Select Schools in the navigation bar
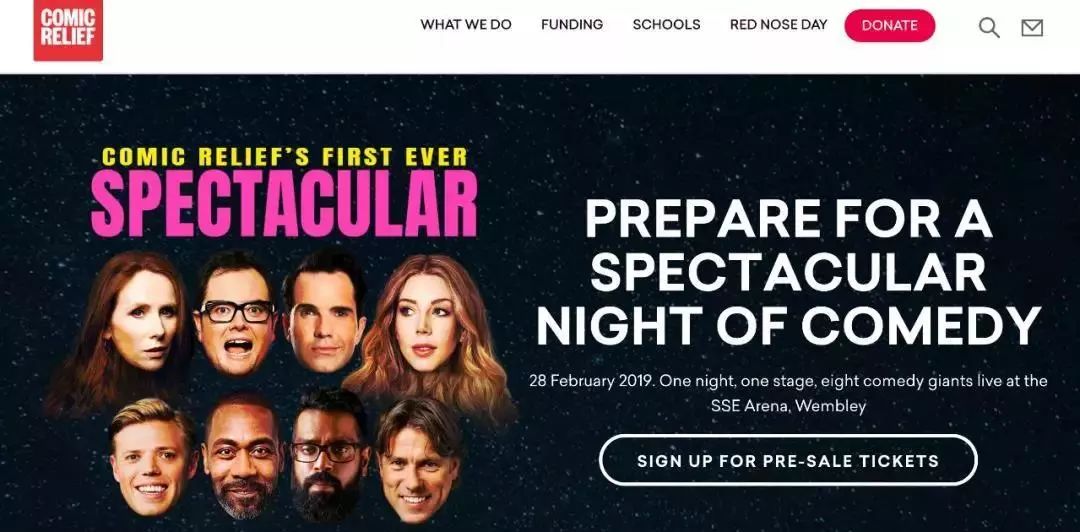1080x532 pixels. (666, 25)
